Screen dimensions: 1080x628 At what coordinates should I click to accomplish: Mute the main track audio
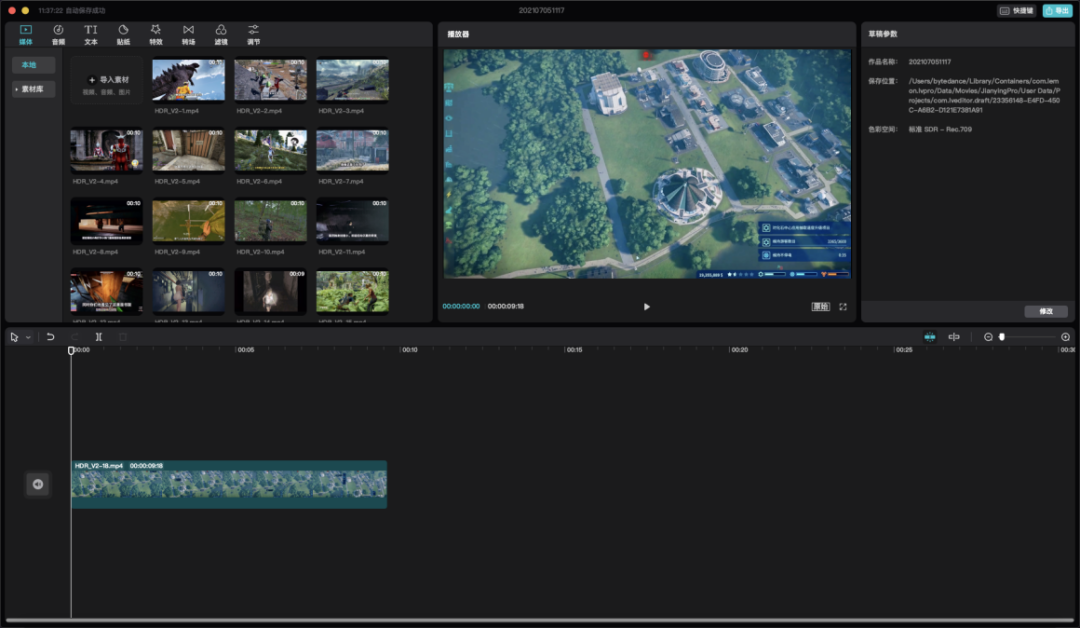click(38, 484)
